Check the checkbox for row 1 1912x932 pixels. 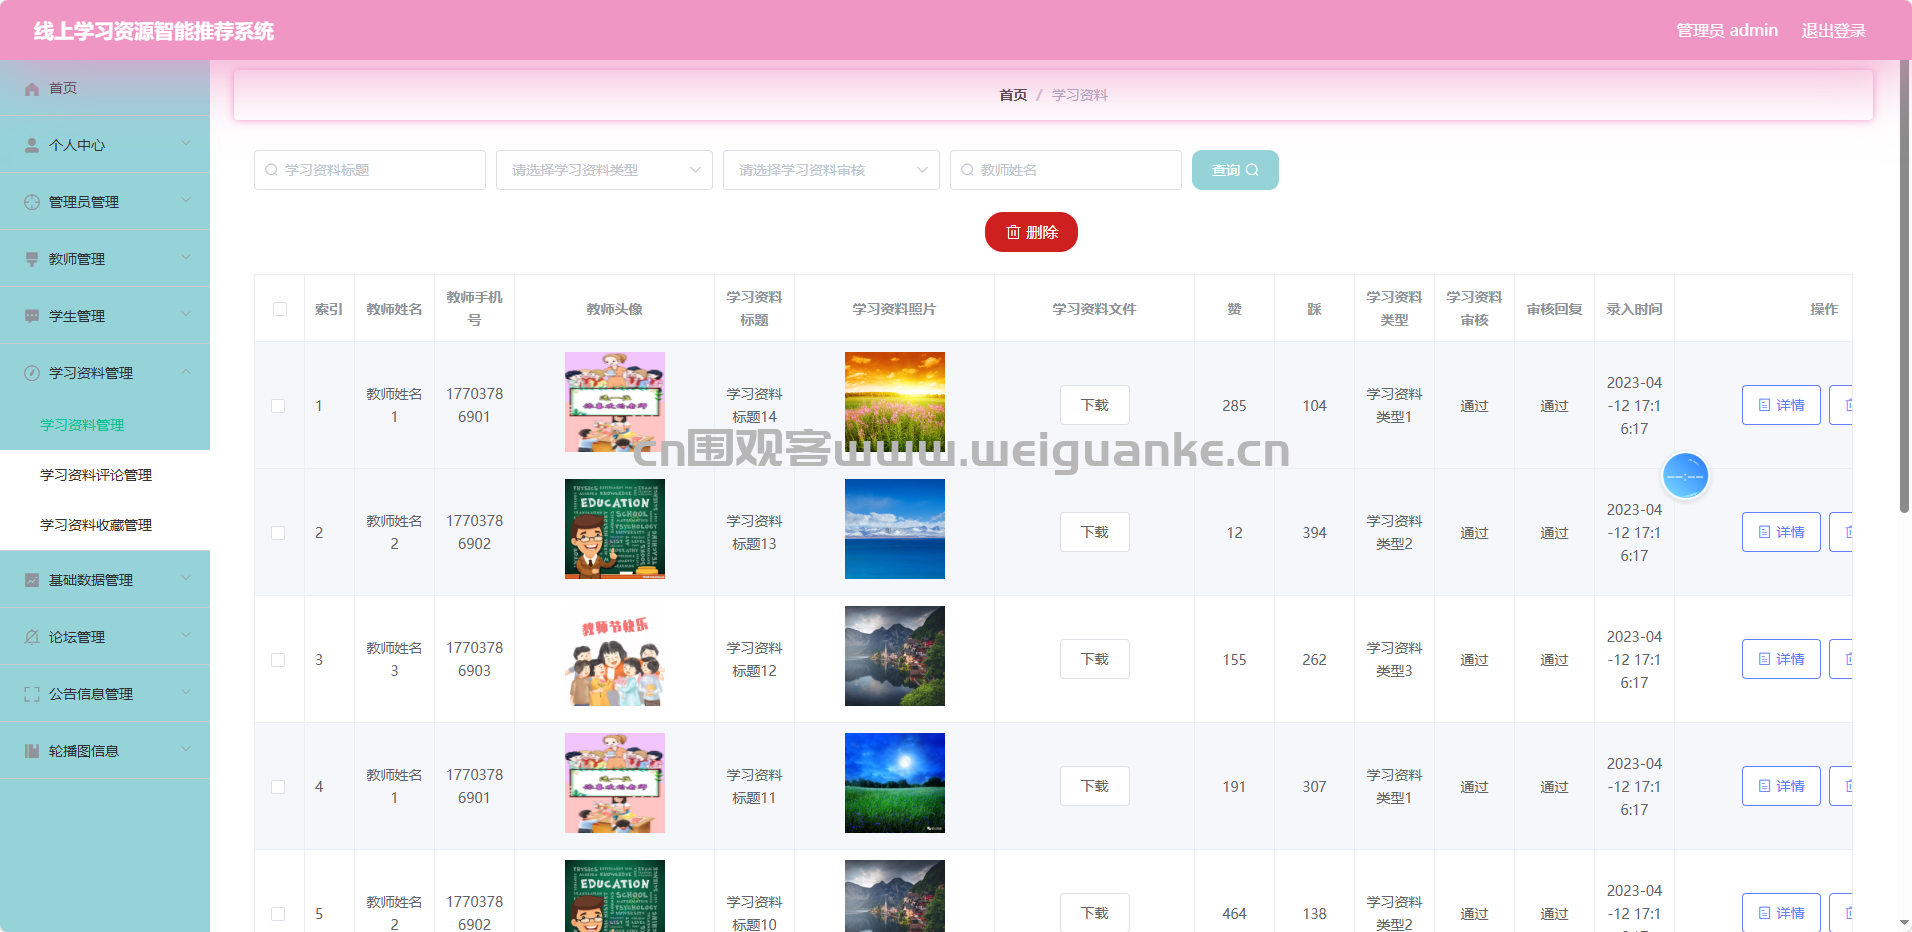point(278,406)
